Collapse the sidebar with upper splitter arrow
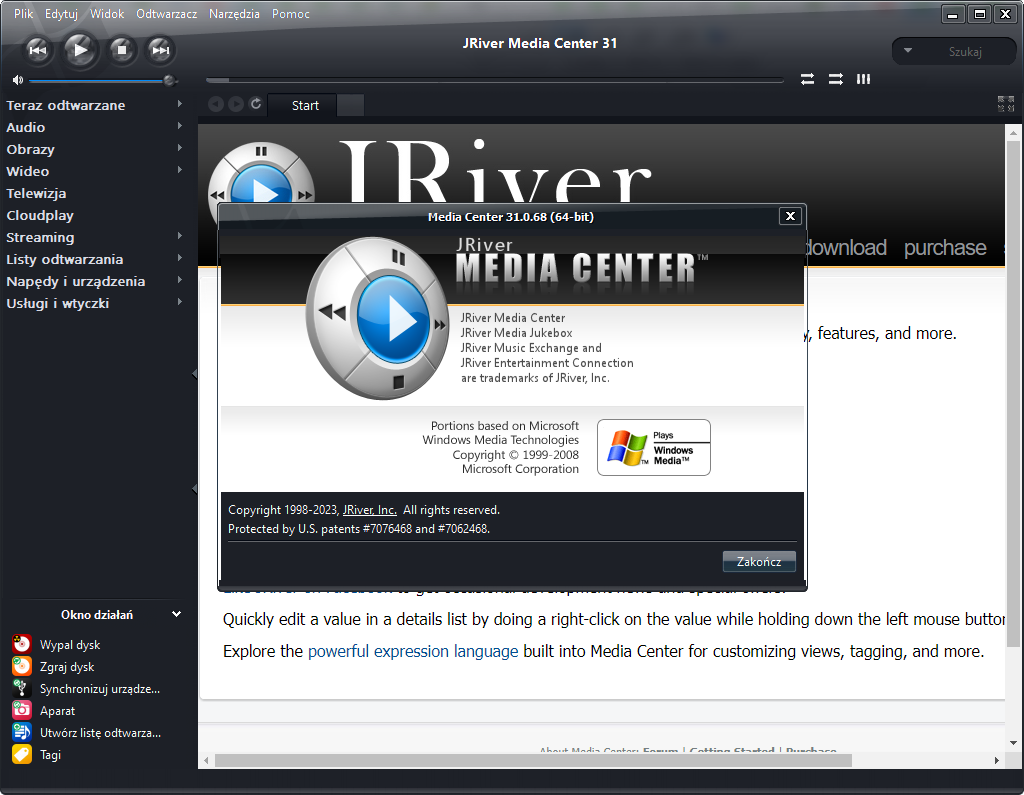1024x795 pixels. point(194,373)
